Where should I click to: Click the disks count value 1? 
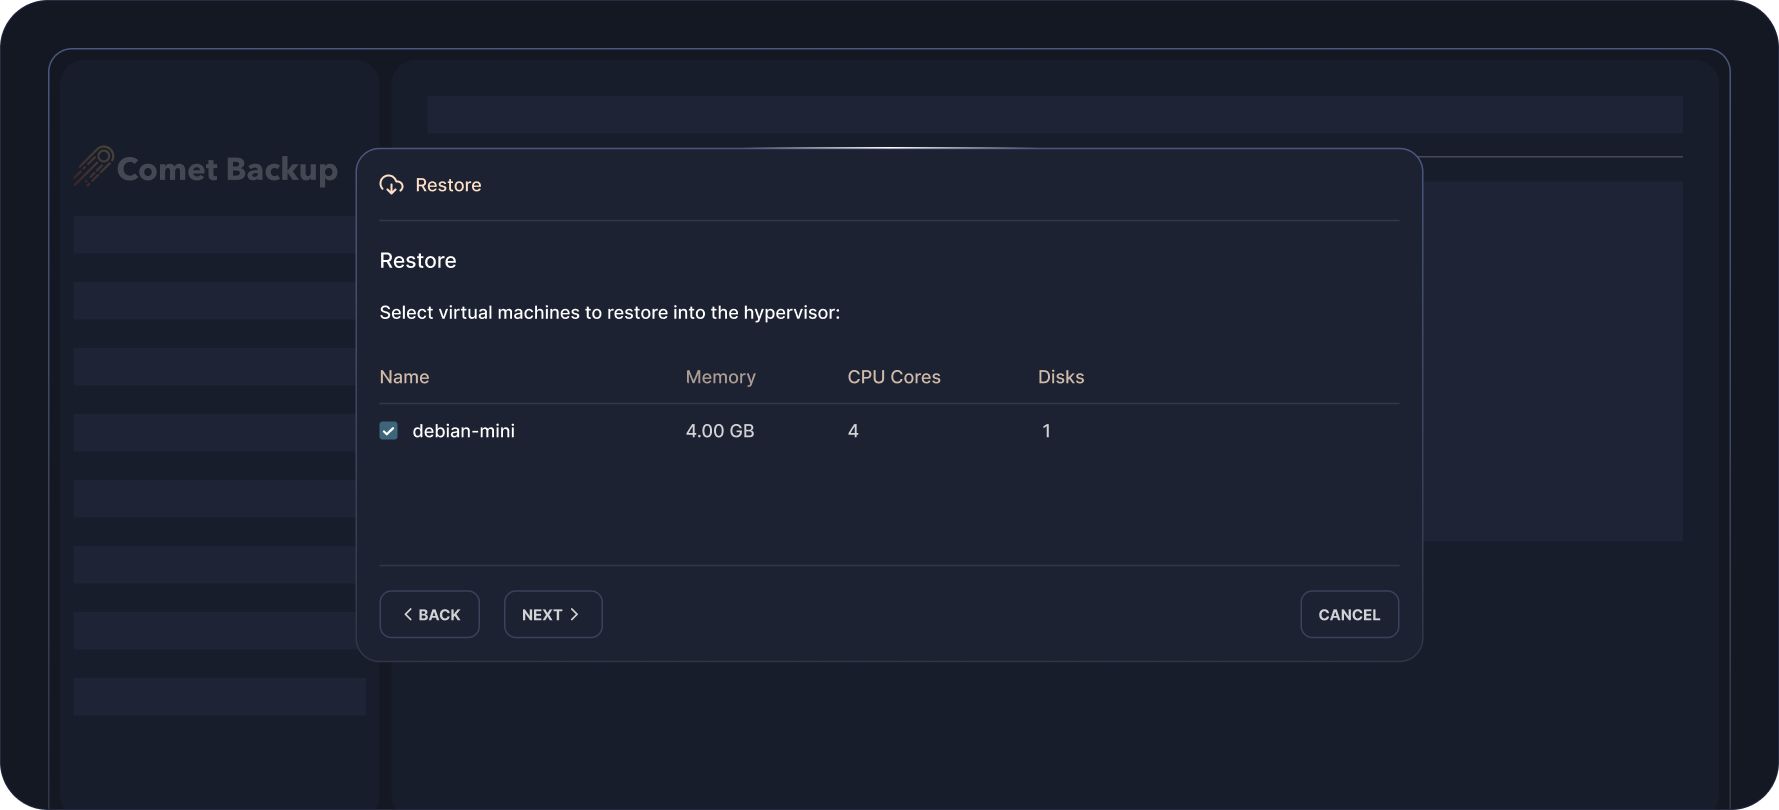pyautogui.click(x=1046, y=431)
